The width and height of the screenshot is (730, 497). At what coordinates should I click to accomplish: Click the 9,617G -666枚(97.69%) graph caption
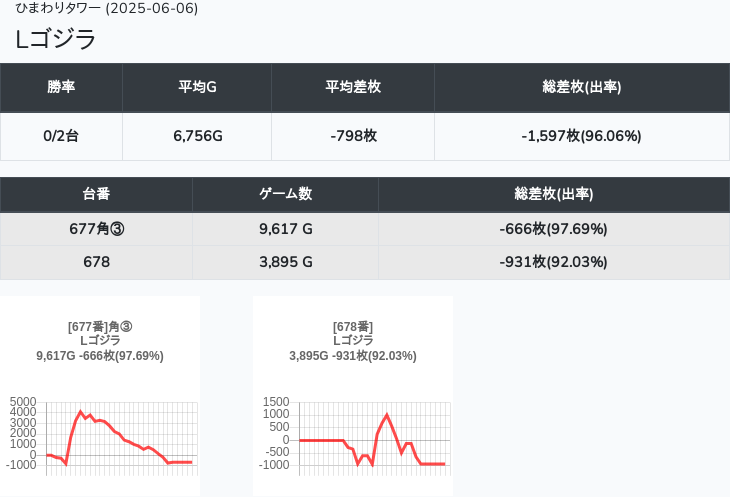pyautogui.click(x=100, y=356)
